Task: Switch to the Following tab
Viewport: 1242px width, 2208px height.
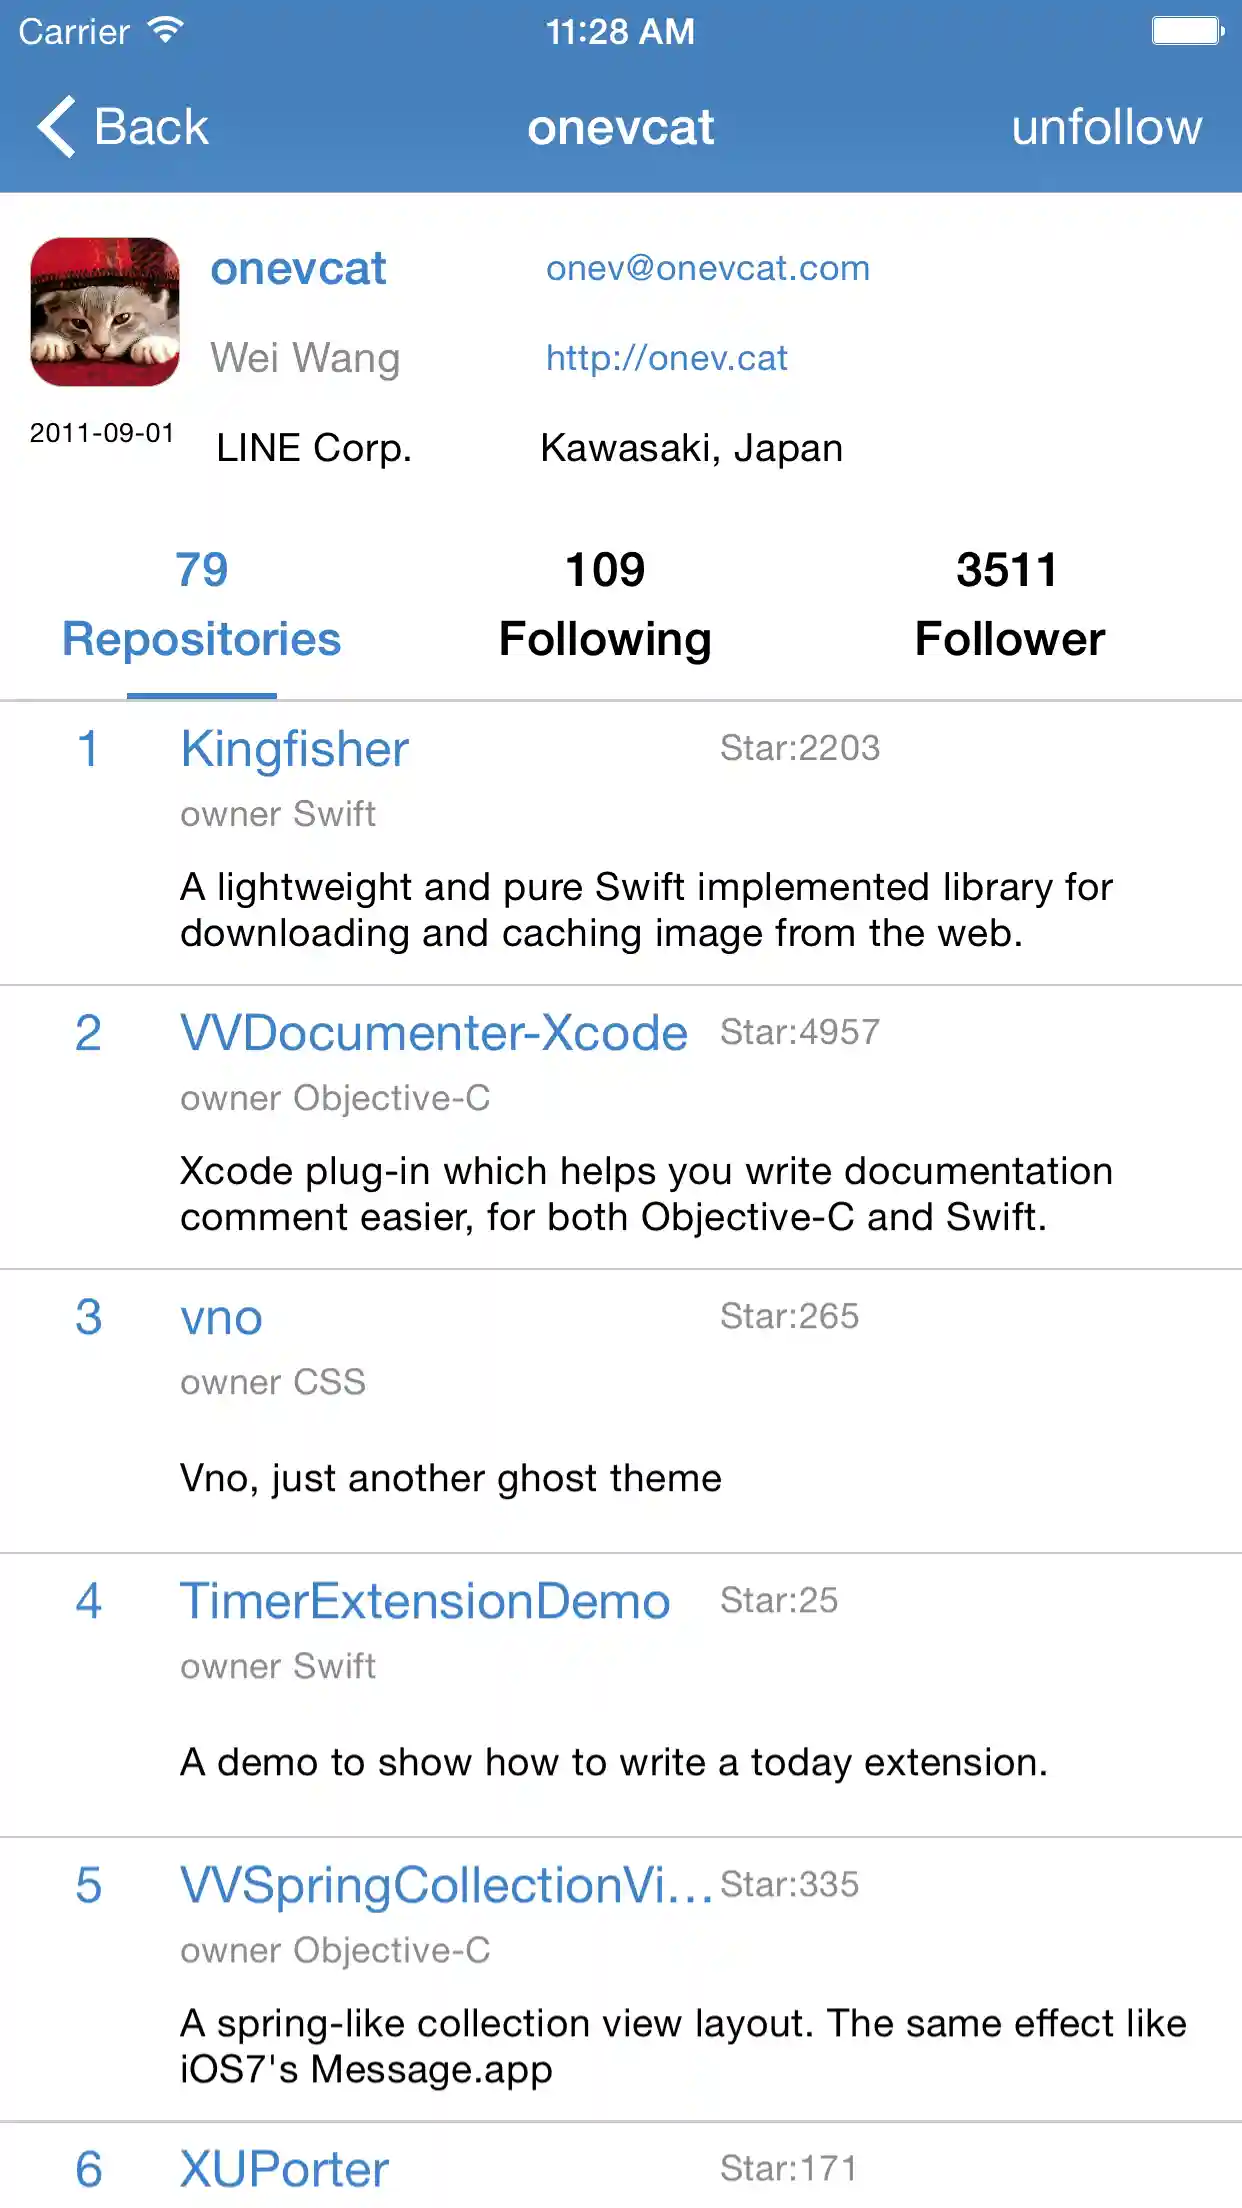Action: pyautogui.click(x=605, y=606)
